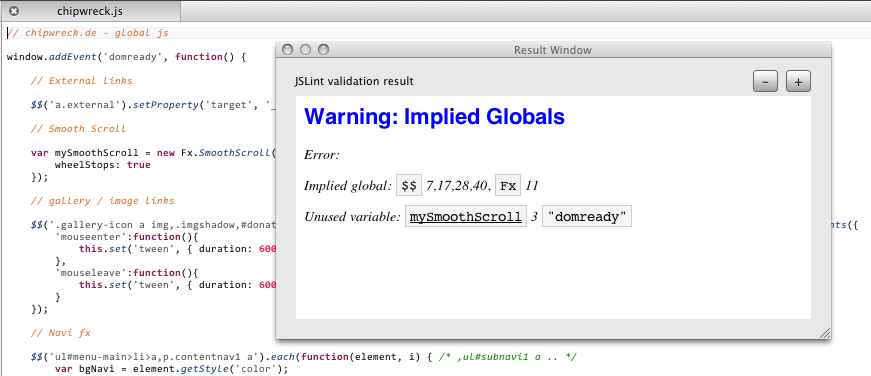Click the 'var mySmoothScroll = new Fx' line
The height and width of the screenshot is (376, 871).
153,153
